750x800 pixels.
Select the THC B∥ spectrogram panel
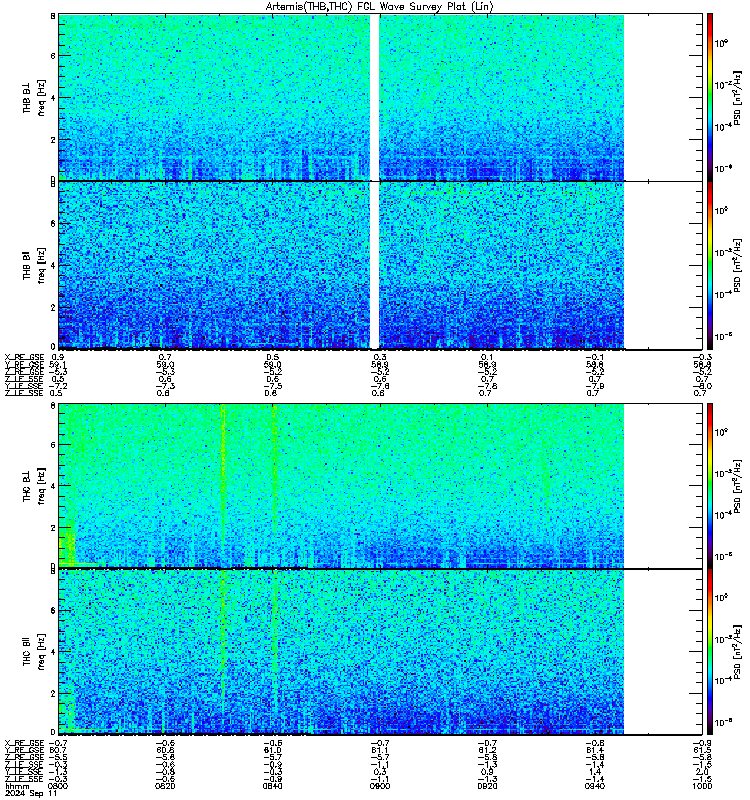click(x=381, y=652)
